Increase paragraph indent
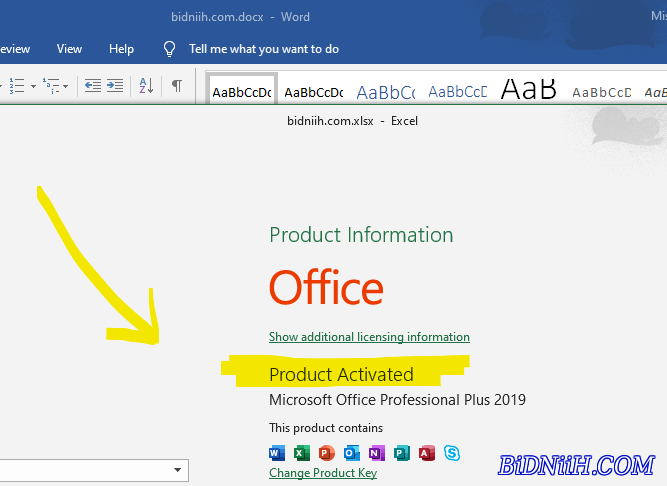The image size is (667, 486). pos(115,86)
